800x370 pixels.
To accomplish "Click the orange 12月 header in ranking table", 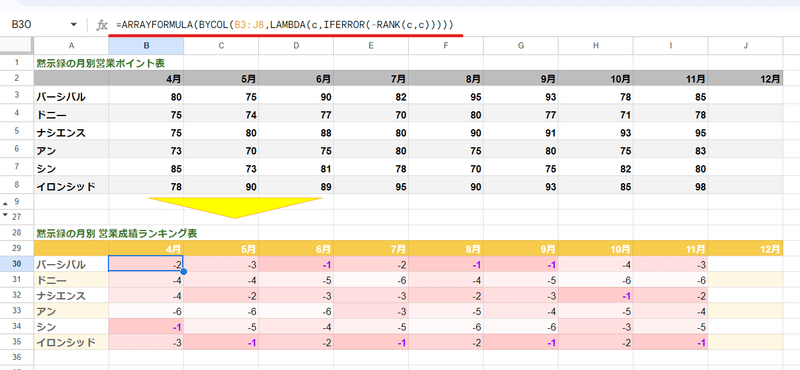I will coord(745,249).
